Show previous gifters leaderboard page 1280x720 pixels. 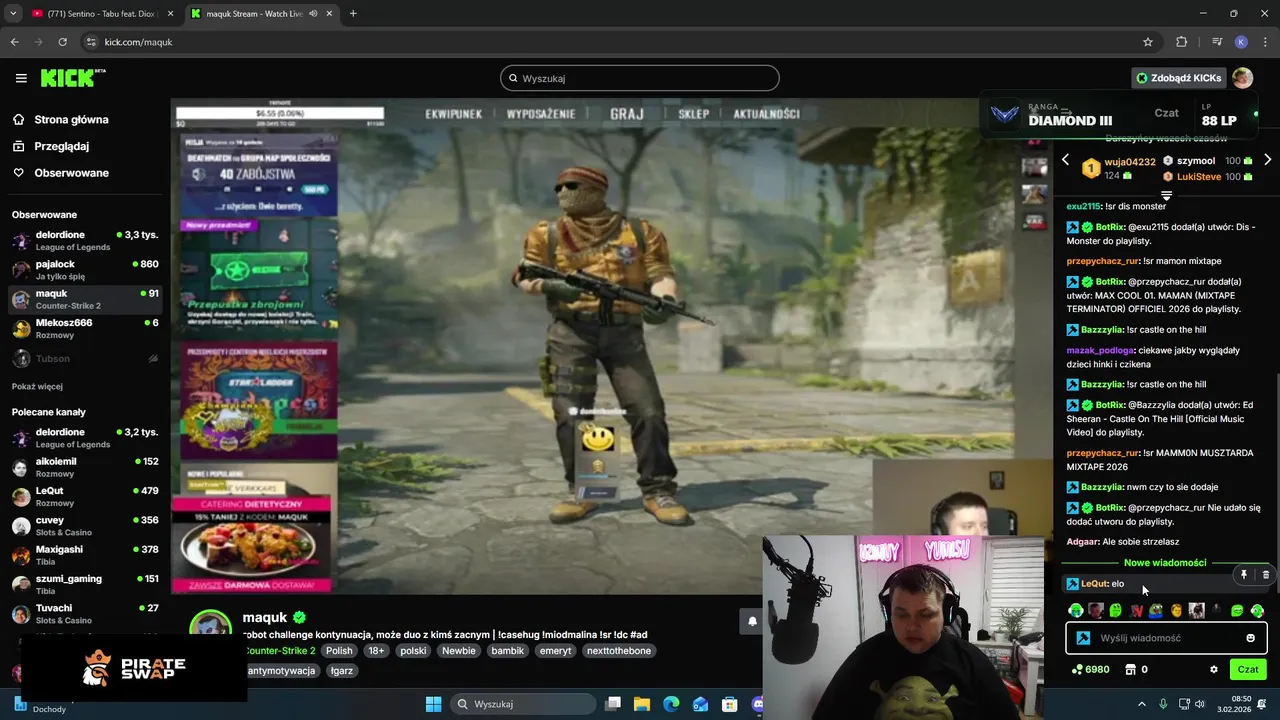(x=1065, y=160)
